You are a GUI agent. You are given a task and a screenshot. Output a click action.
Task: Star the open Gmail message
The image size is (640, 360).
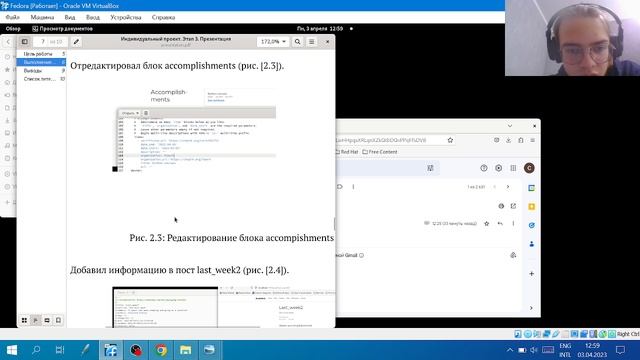click(487, 223)
